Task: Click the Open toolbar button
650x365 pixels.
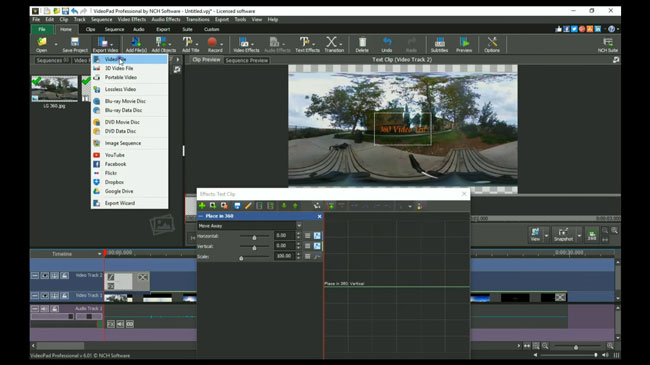Action: [x=41, y=44]
